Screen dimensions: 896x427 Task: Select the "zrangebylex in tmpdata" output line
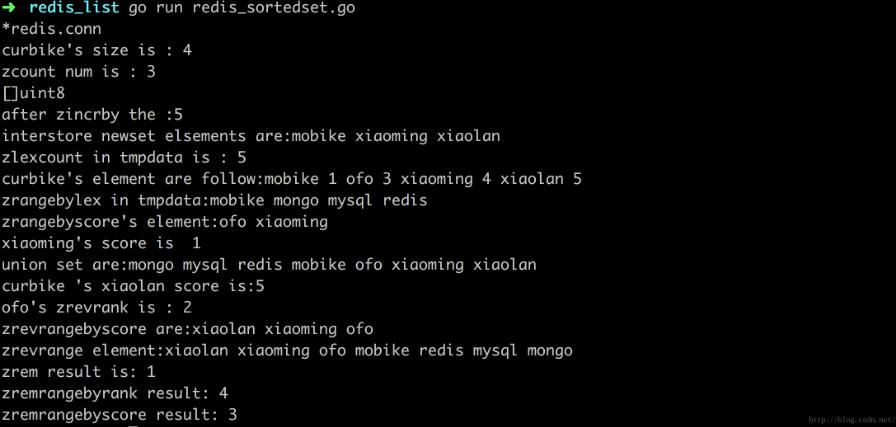pyautogui.click(x=214, y=200)
